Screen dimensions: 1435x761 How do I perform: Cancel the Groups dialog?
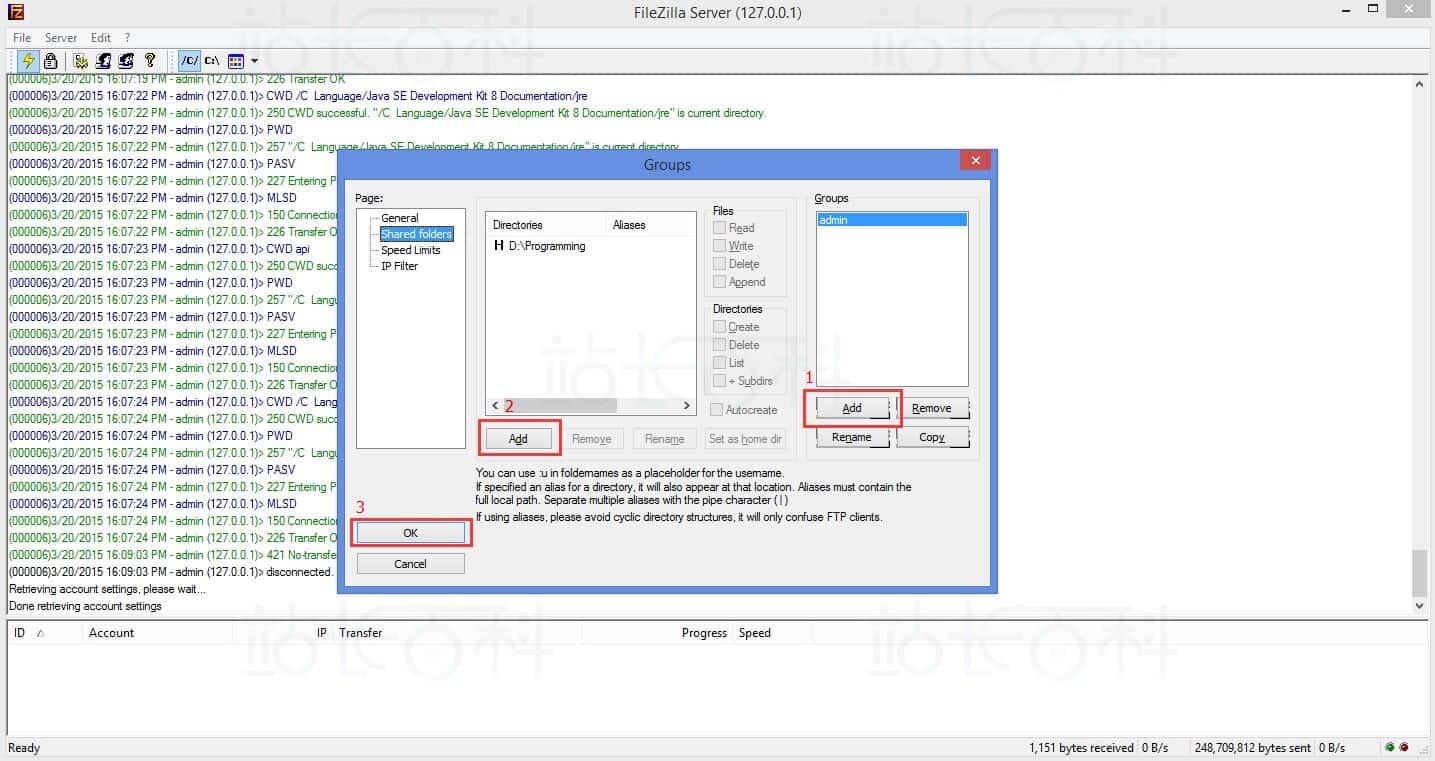[x=411, y=564]
